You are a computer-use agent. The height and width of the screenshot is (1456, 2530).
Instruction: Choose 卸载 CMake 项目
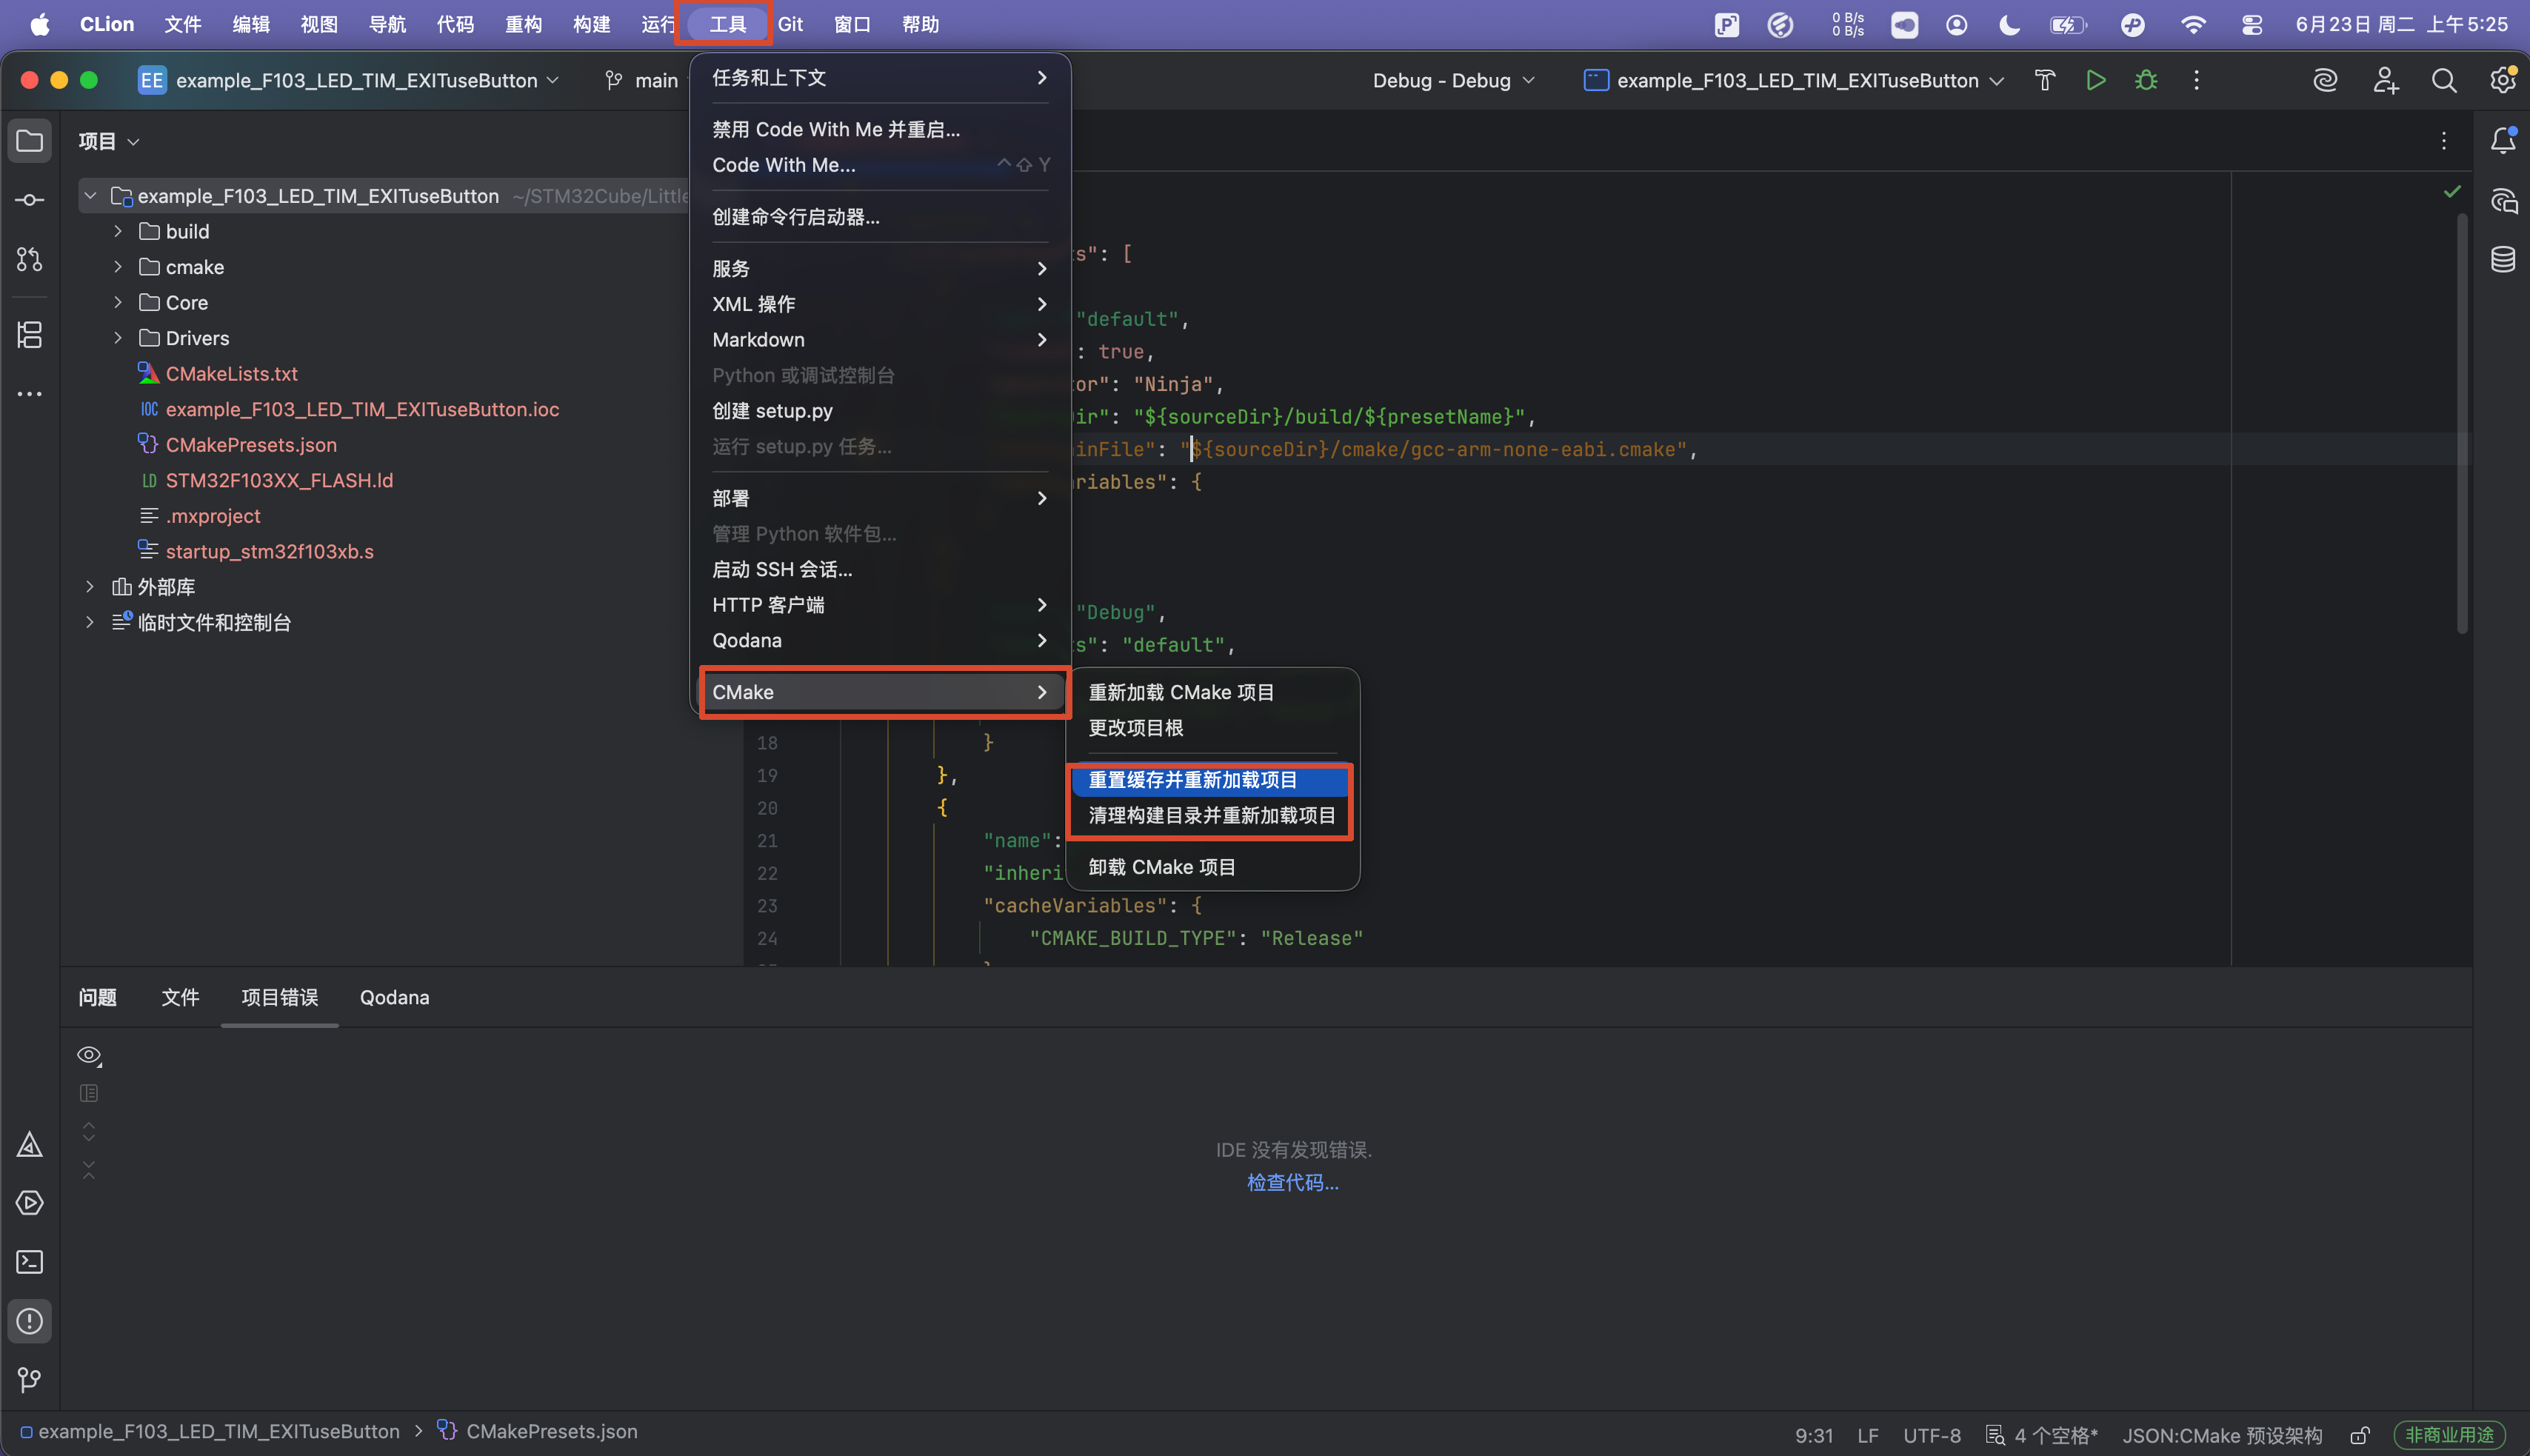pos(1212,867)
